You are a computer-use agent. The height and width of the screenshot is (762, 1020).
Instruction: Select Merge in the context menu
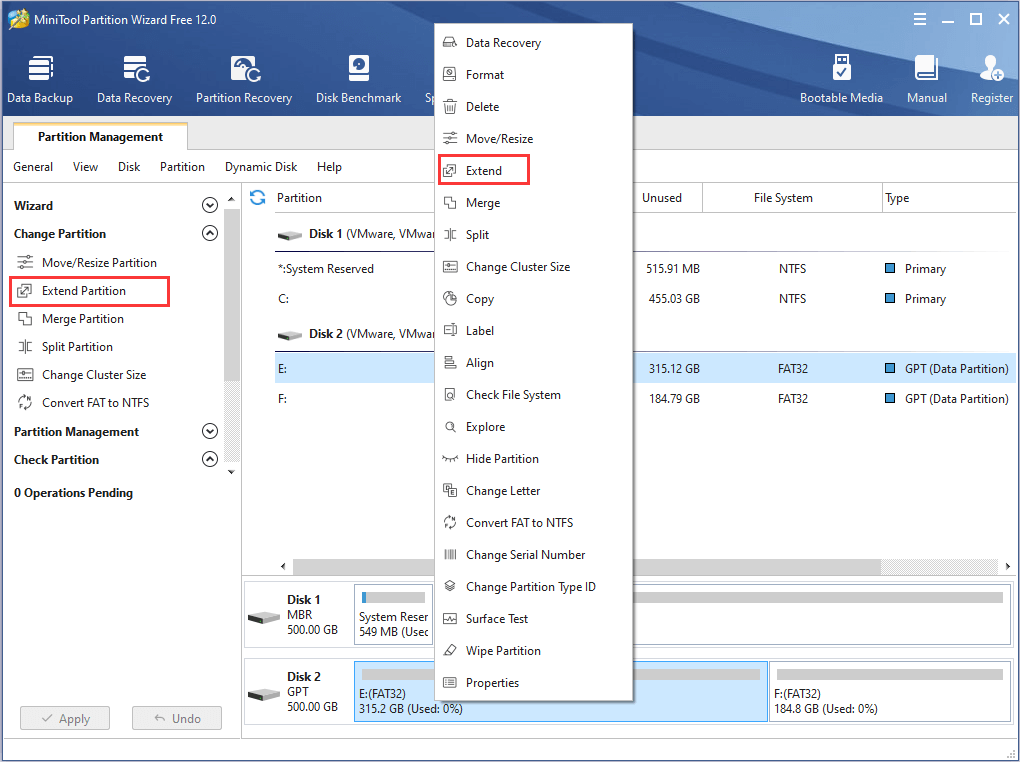point(533,202)
